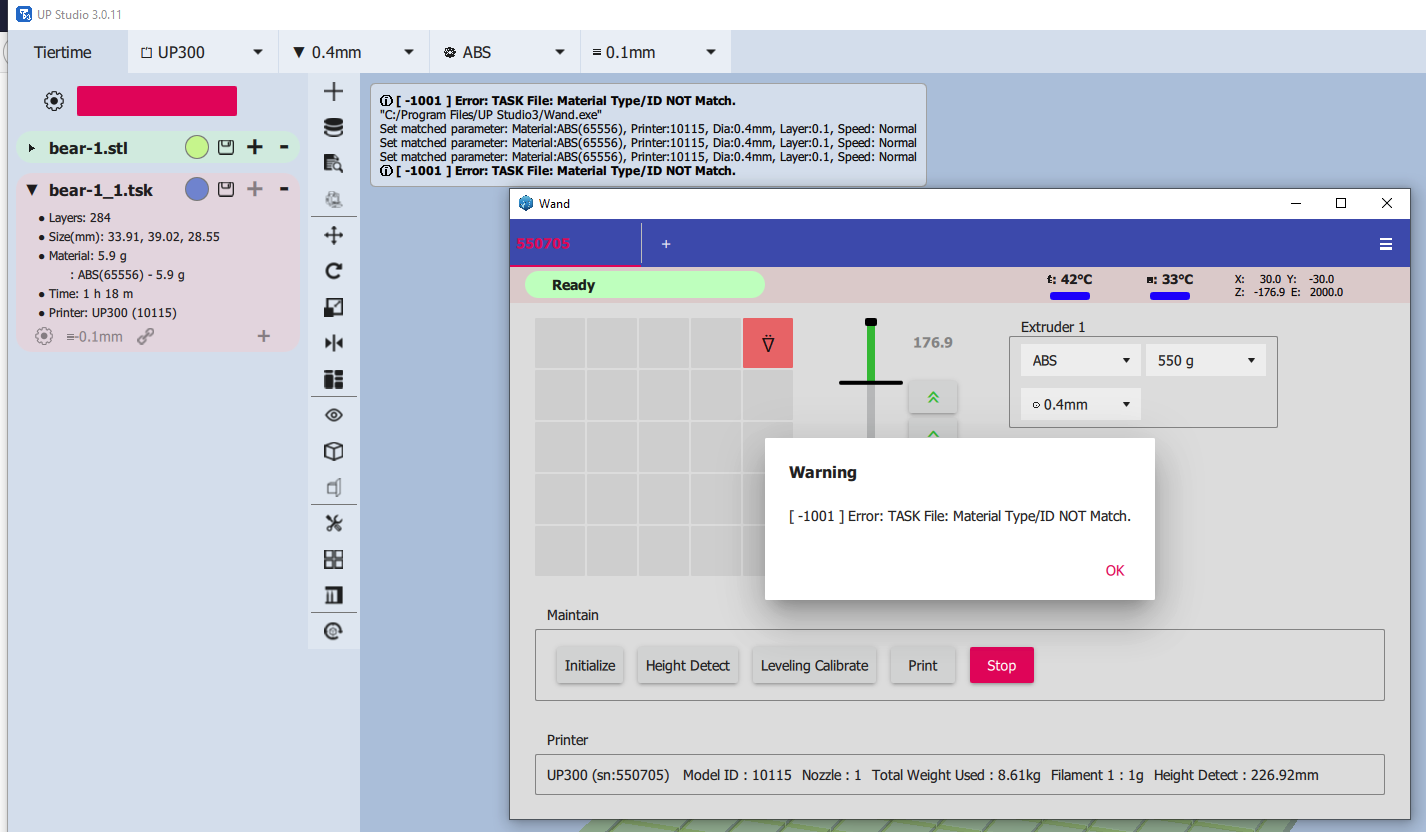Collapse the bear-1_1.tsk item
The height and width of the screenshot is (832, 1426).
(31, 190)
